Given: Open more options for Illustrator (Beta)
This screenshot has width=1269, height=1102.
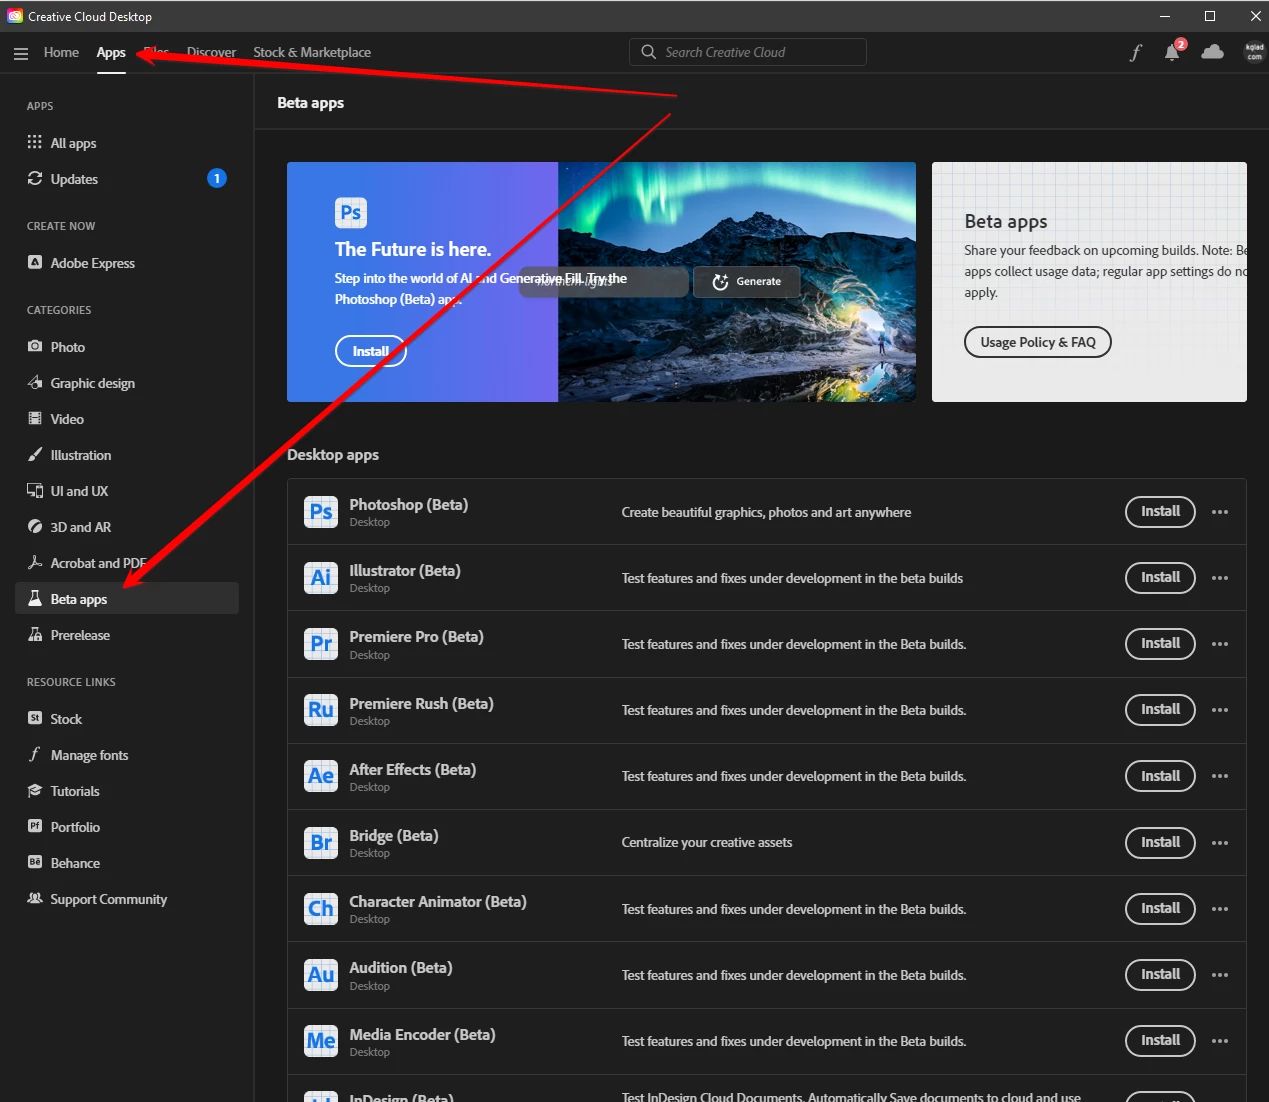Looking at the screenshot, I should [x=1220, y=578].
